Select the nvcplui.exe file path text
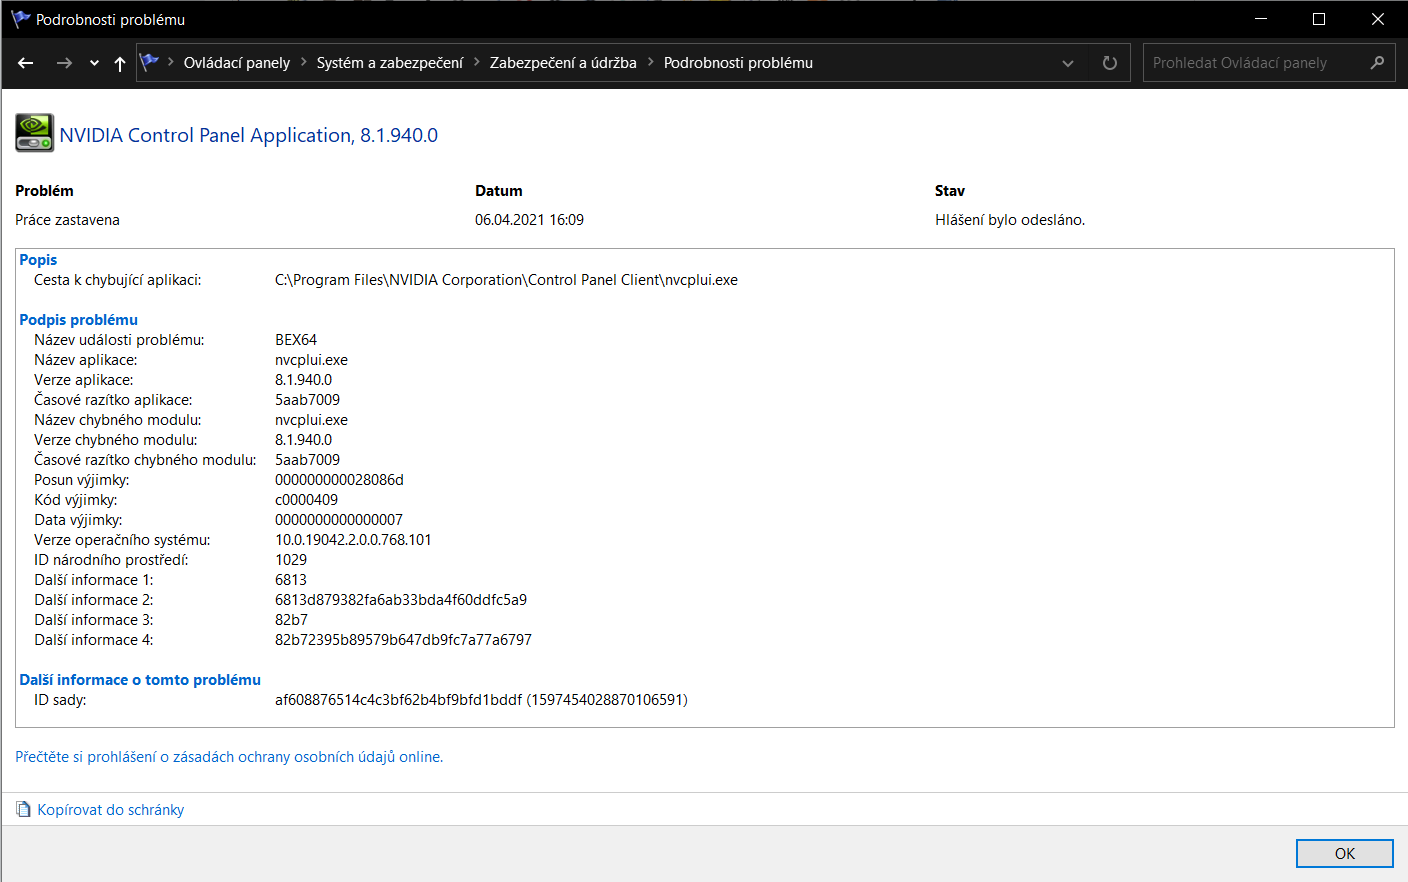The width and height of the screenshot is (1408, 882). pyautogui.click(x=507, y=280)
